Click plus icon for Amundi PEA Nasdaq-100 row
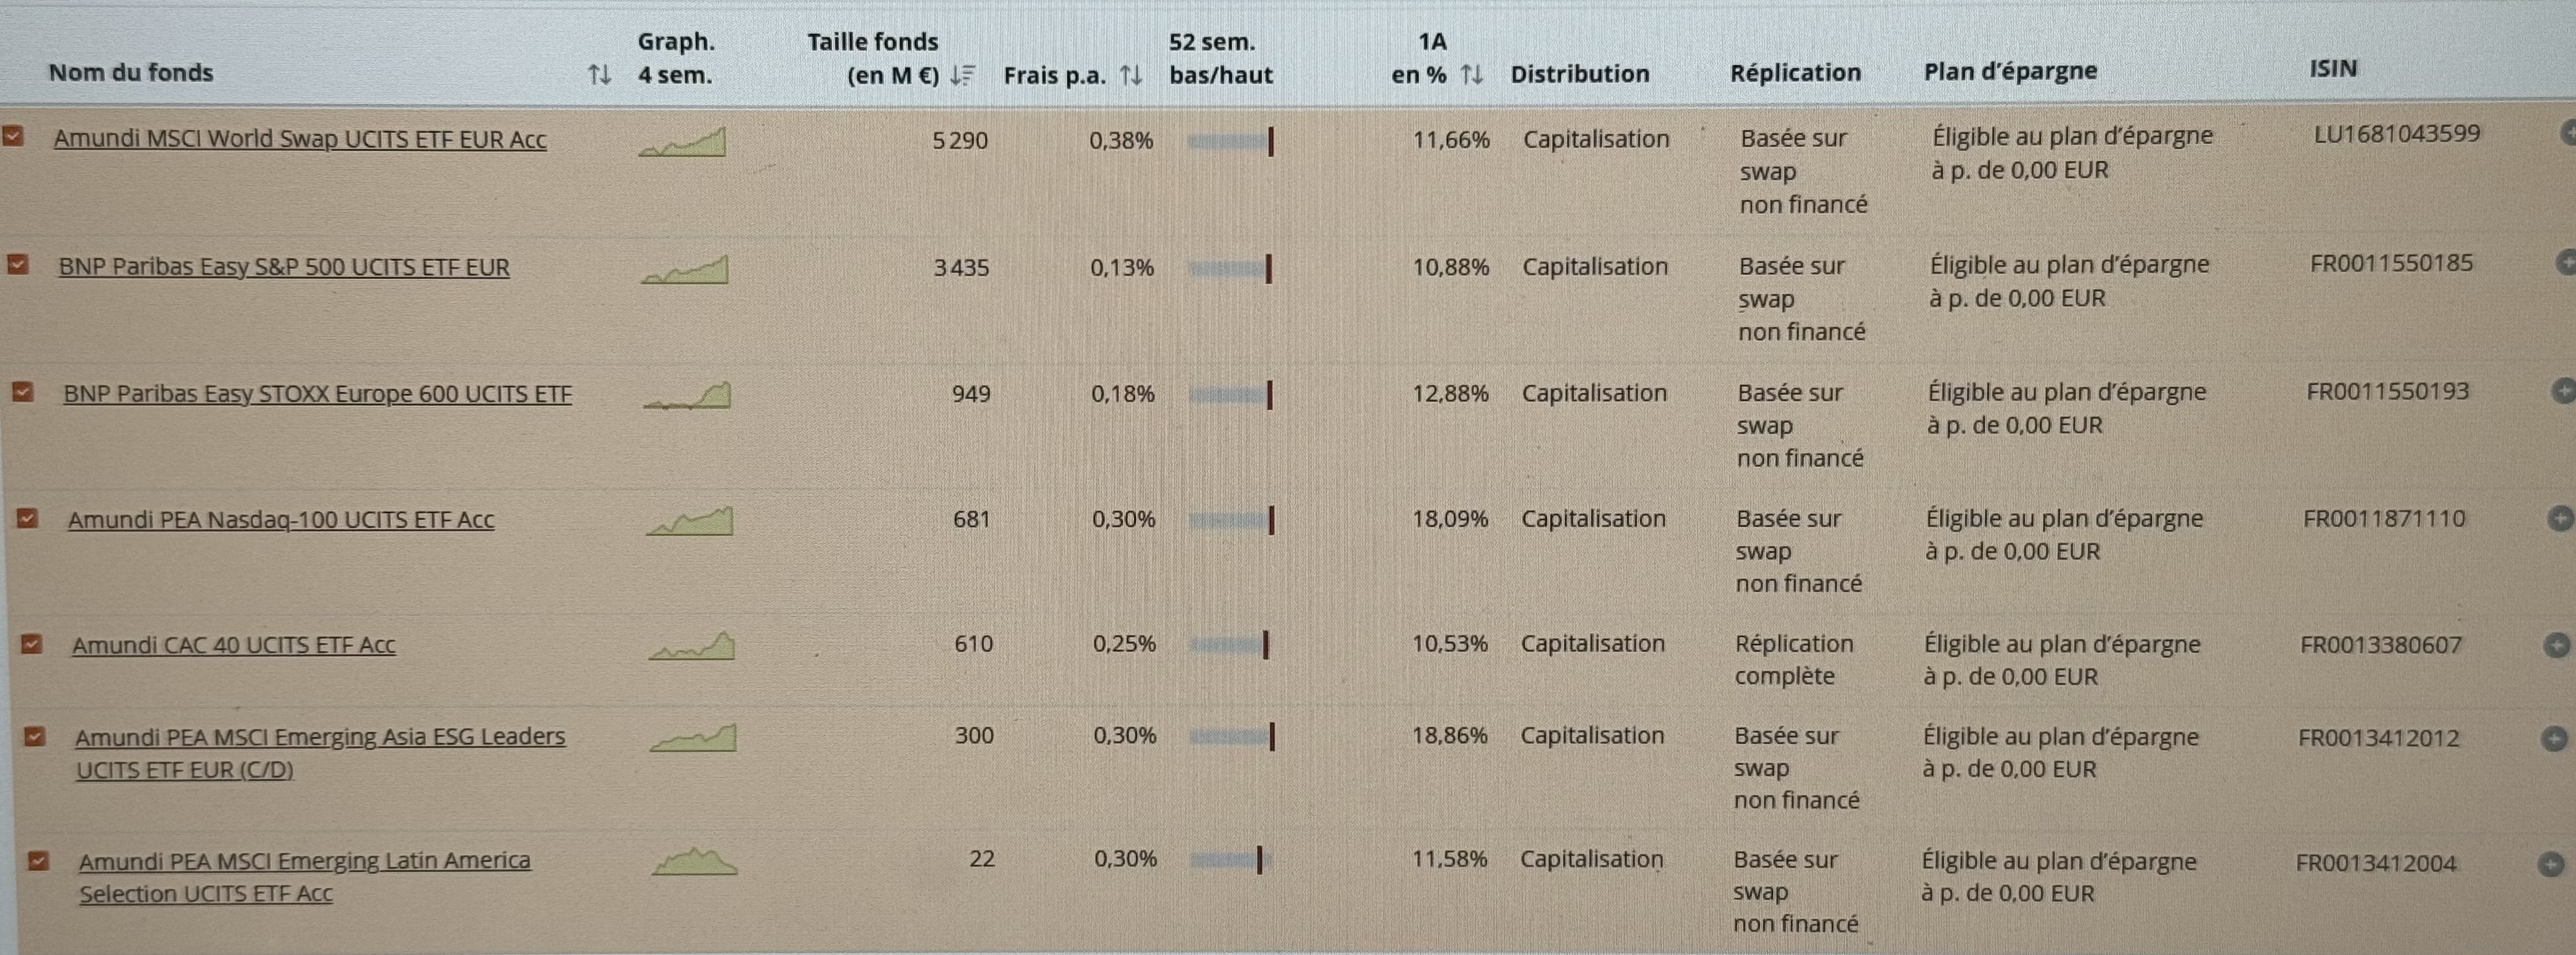This screenshot has height=955, width=2576. click(2560, 518)
